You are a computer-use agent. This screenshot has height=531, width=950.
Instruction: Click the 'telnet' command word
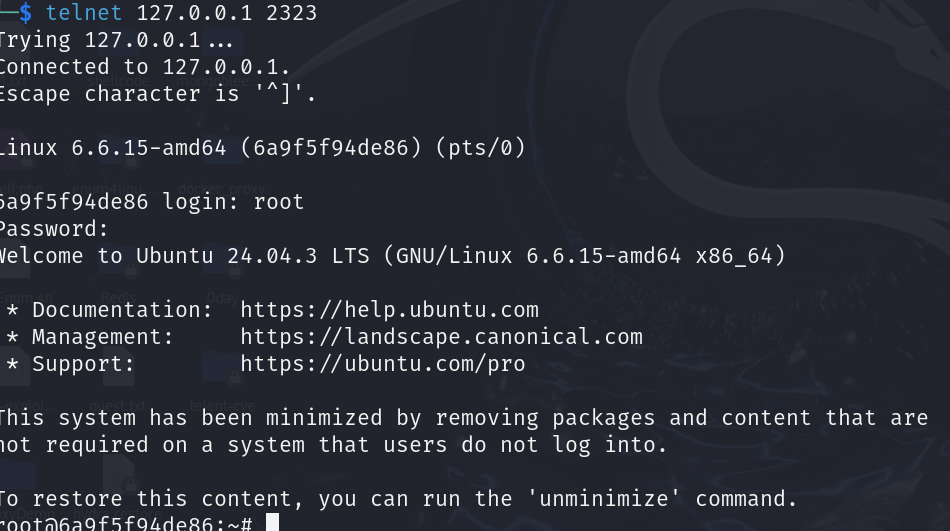(x=84, y=13)
